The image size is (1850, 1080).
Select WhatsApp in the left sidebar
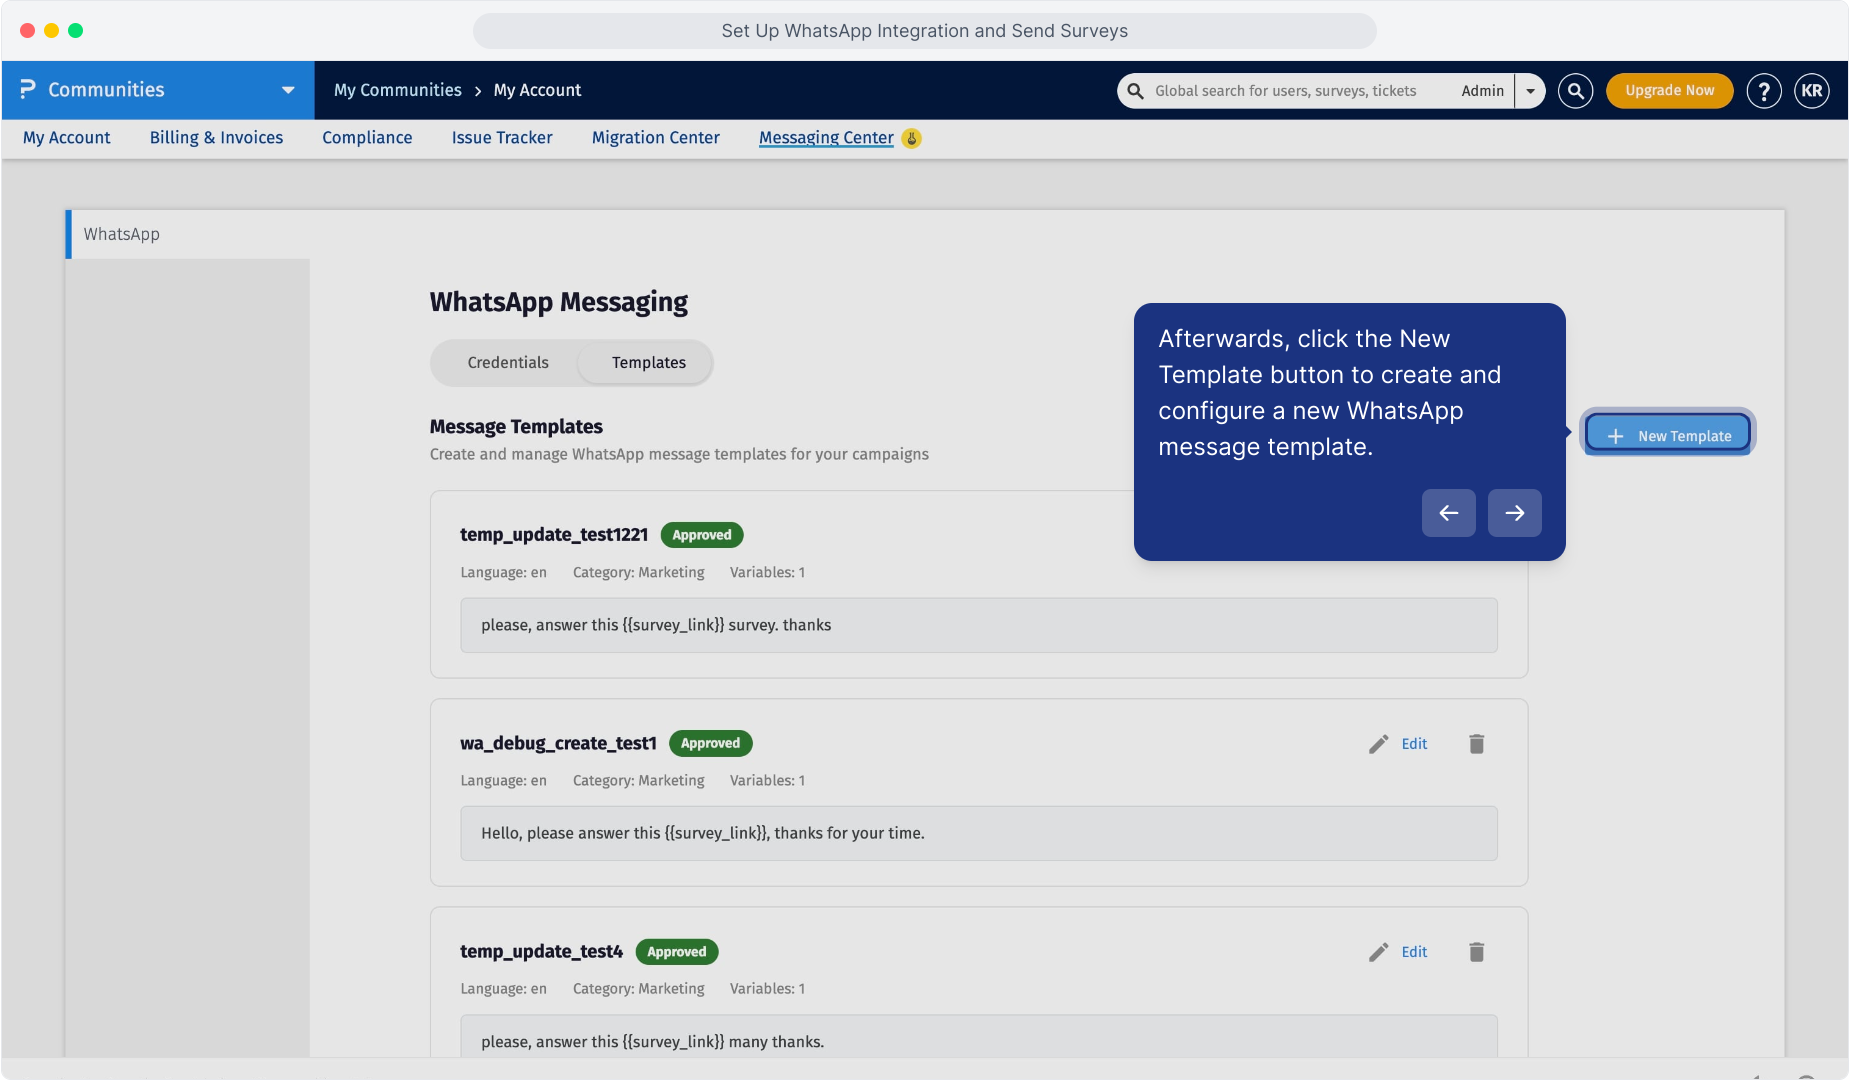[x=188, y=234]
